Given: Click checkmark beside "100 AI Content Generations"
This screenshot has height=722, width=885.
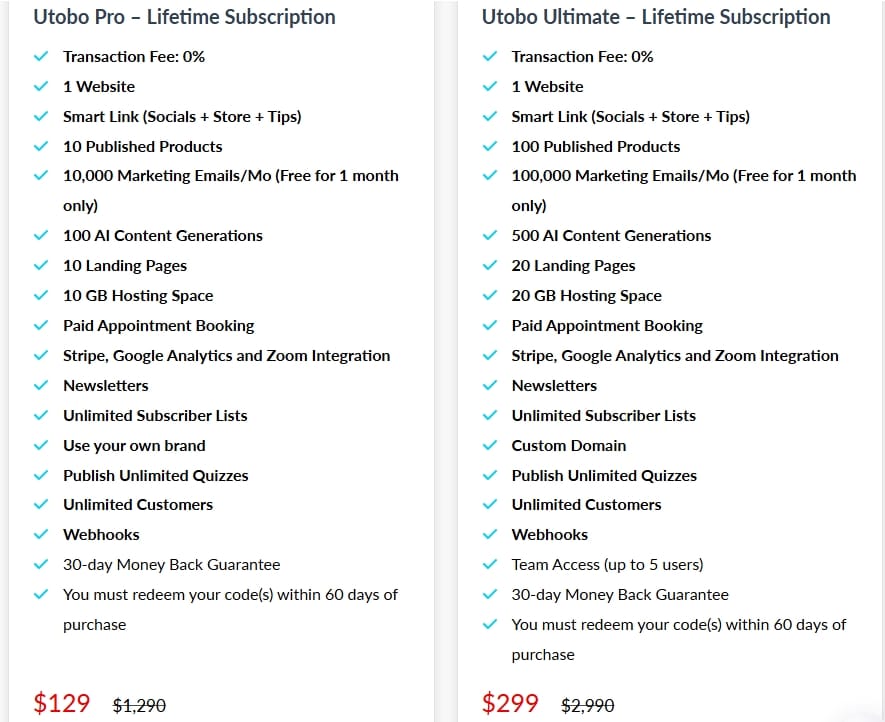Looking at the screenshot, I should (x=41, y=236).
